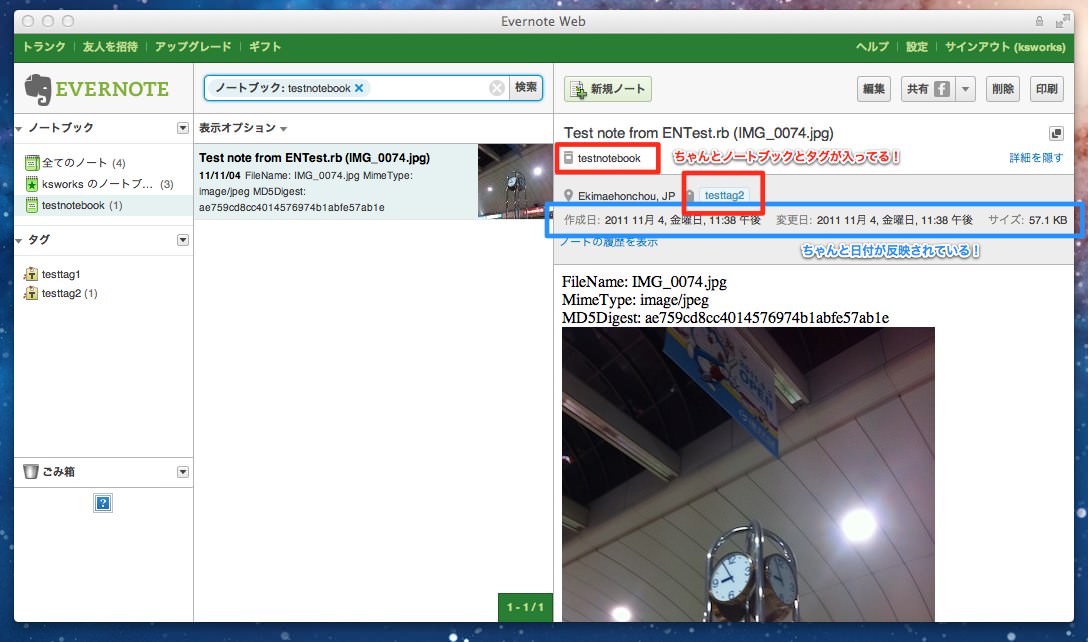Screen dimensions: 1088x642
Task: Click the 全てのノート notebook icon
Action: click(31, 163)
